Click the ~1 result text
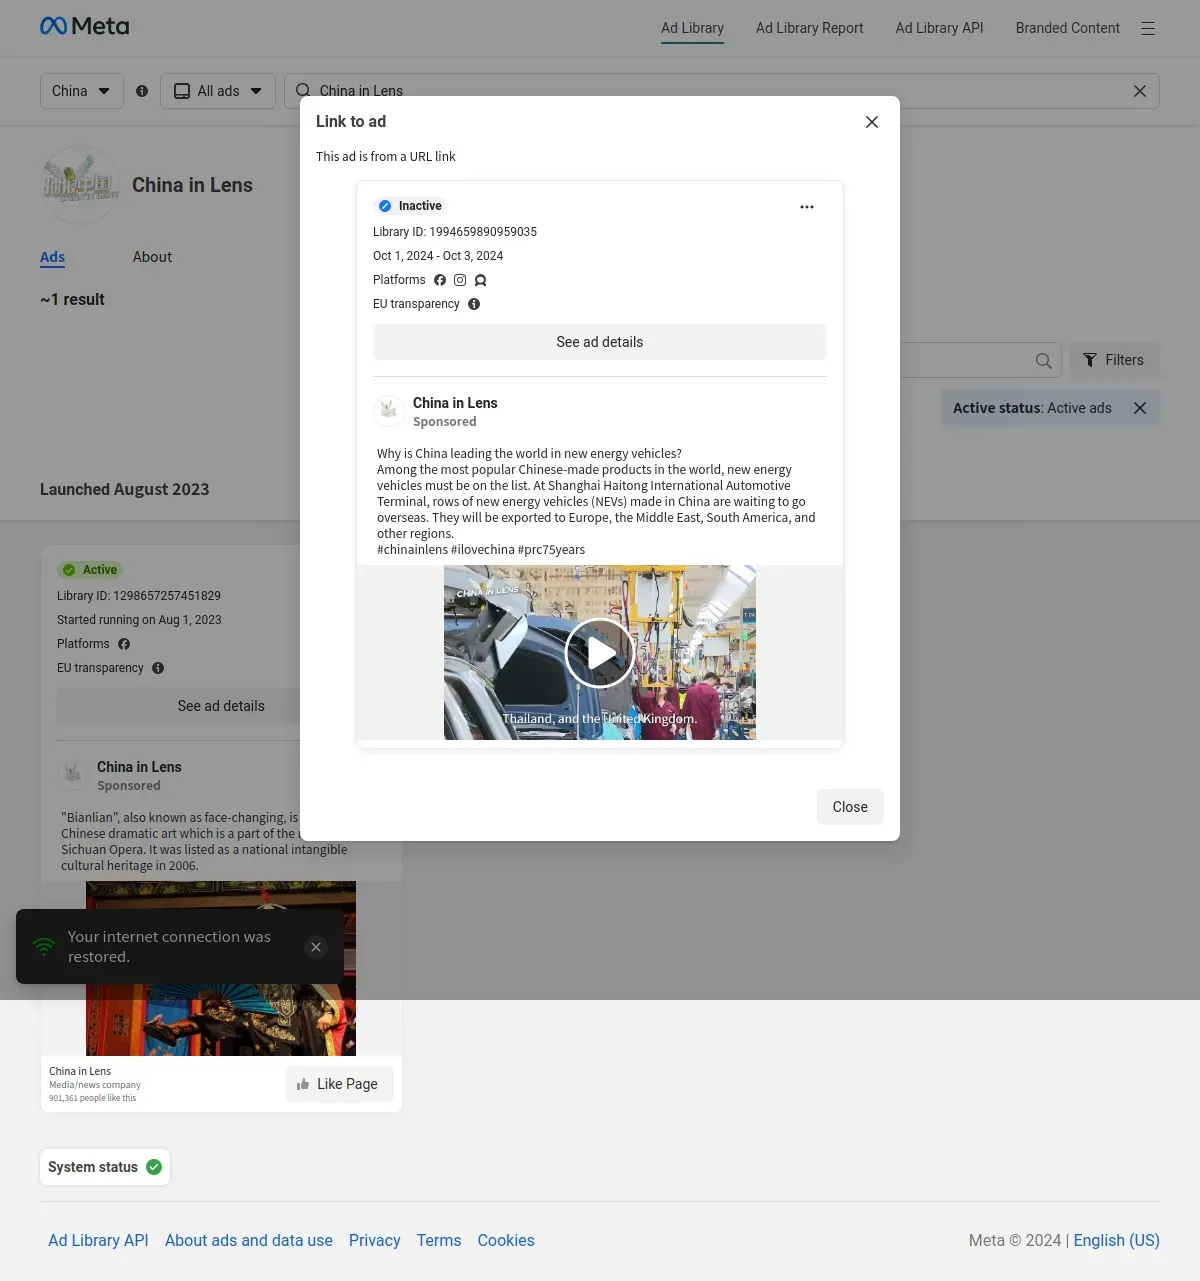The image size is (1200, 1281). point(72,300)
